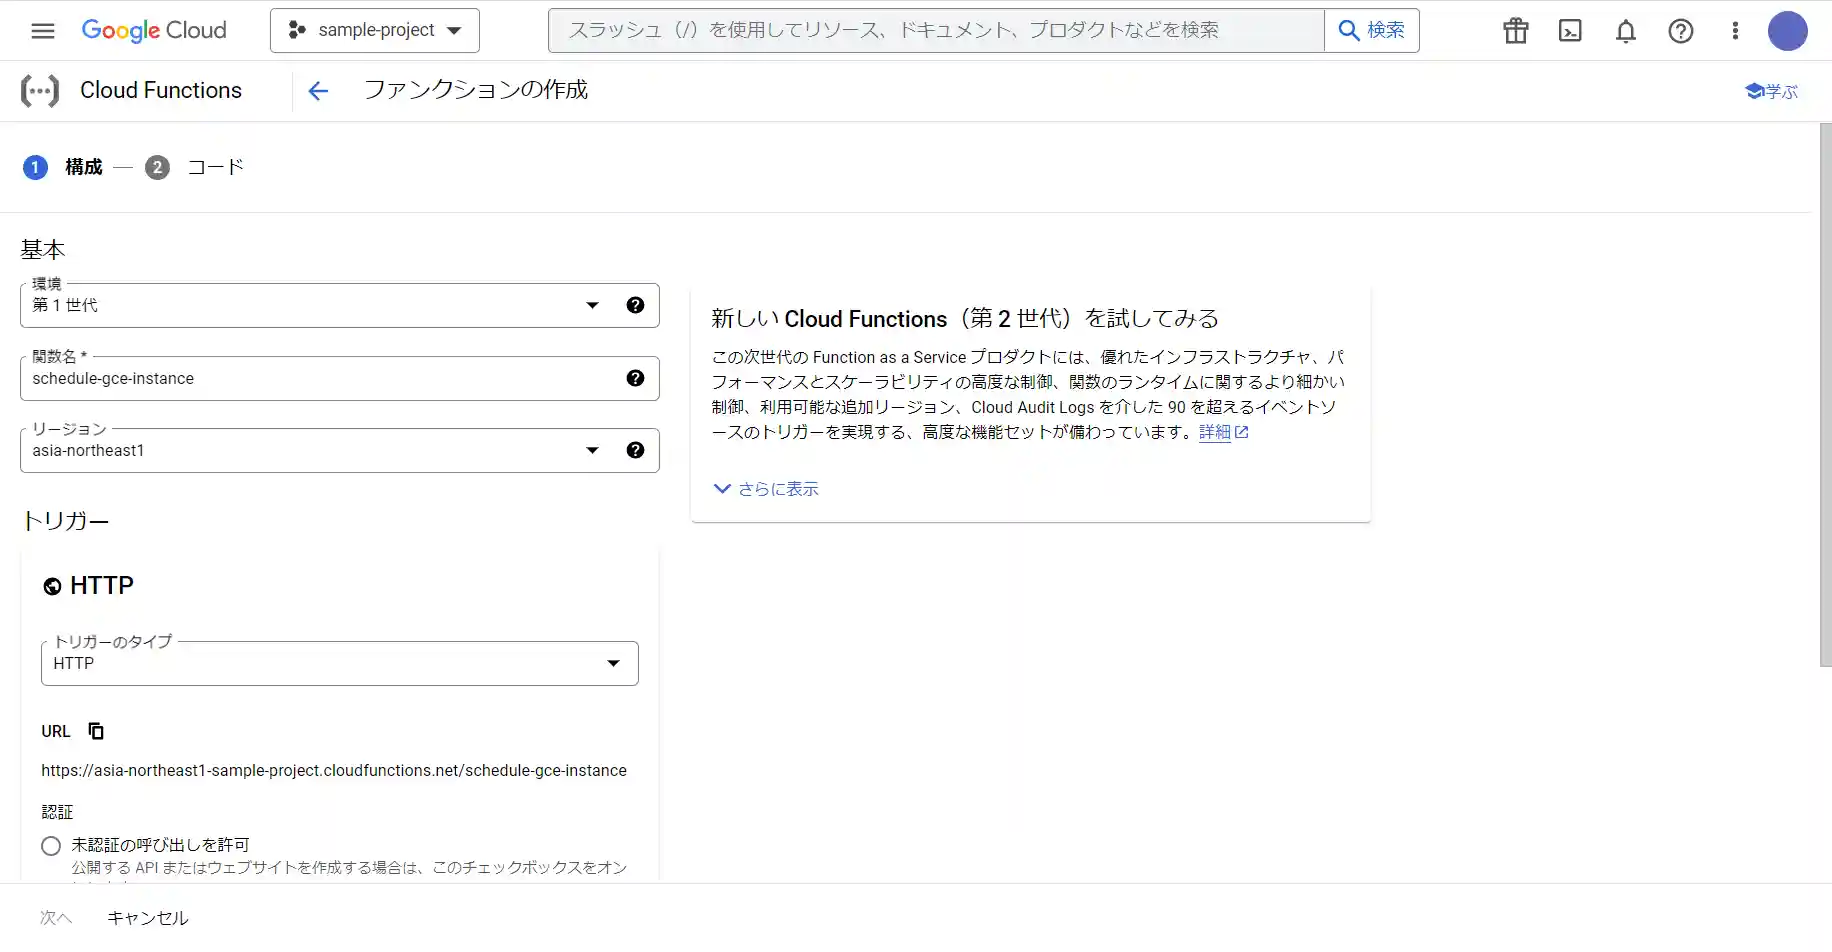Click the キャンセル button
1832x952 pixels.
(148, 918)
